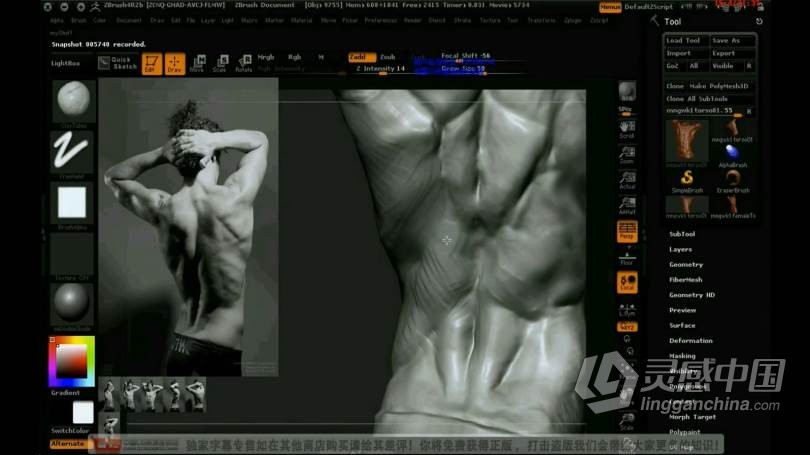The image size is (810, 455).
Task: Open the Preferences menu
Action: [381, 21]
